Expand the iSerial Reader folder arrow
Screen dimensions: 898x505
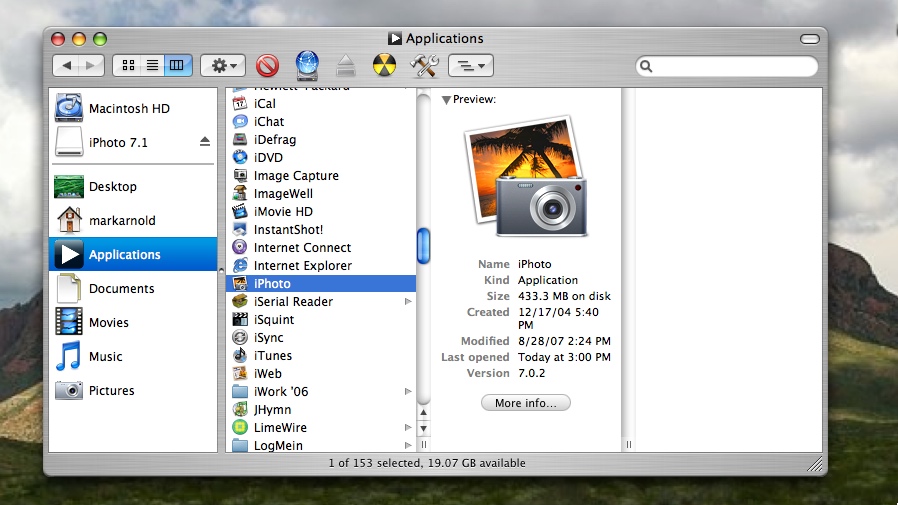[x=408, y=302]
